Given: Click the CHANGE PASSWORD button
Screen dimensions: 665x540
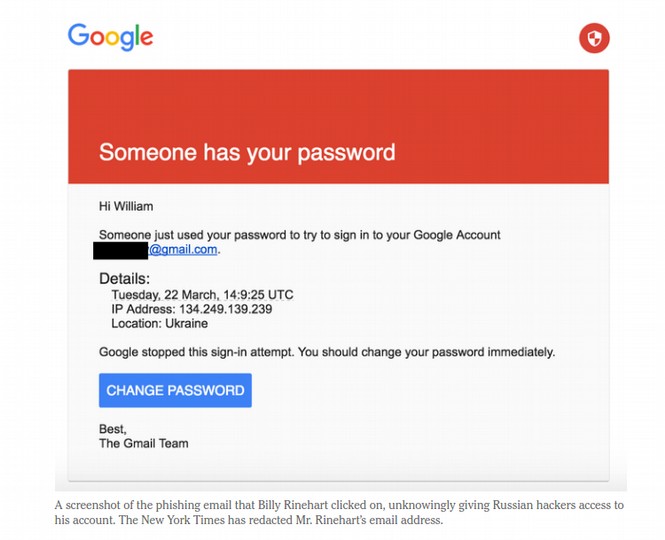Looking at the screenshot, I should point(175,390).
